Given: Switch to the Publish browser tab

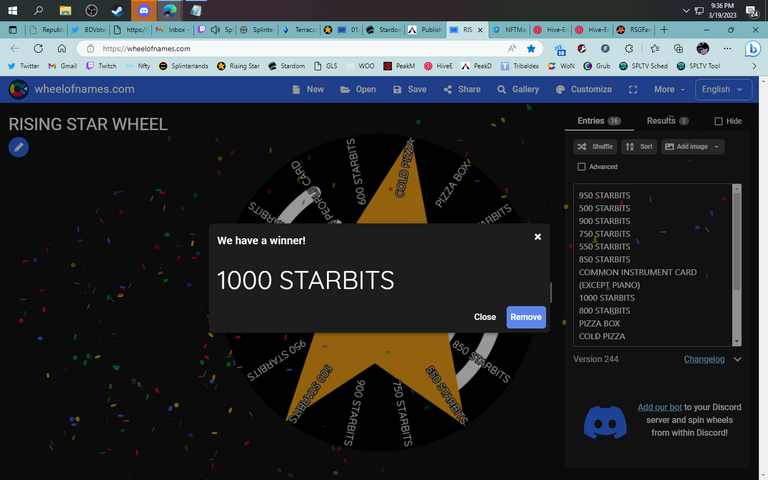Looking at the screenshot, I should (425, 30).
